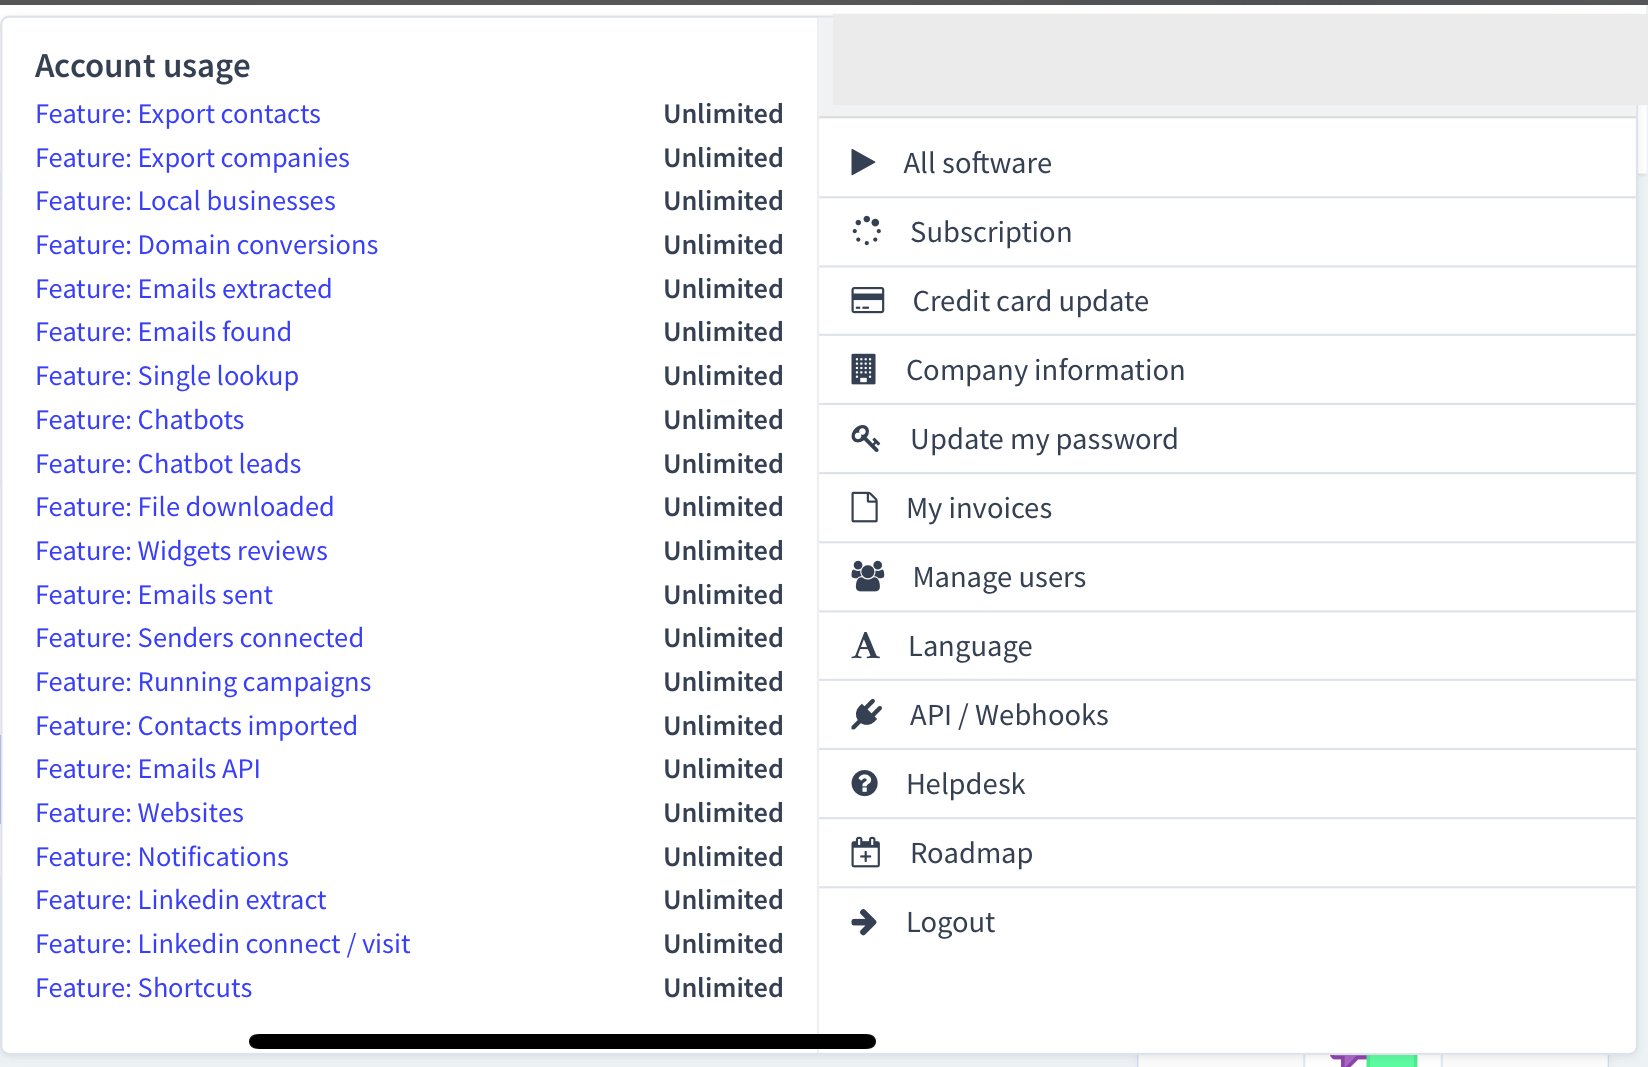Click the API / Webhooks plug icon

pos(866,715)
